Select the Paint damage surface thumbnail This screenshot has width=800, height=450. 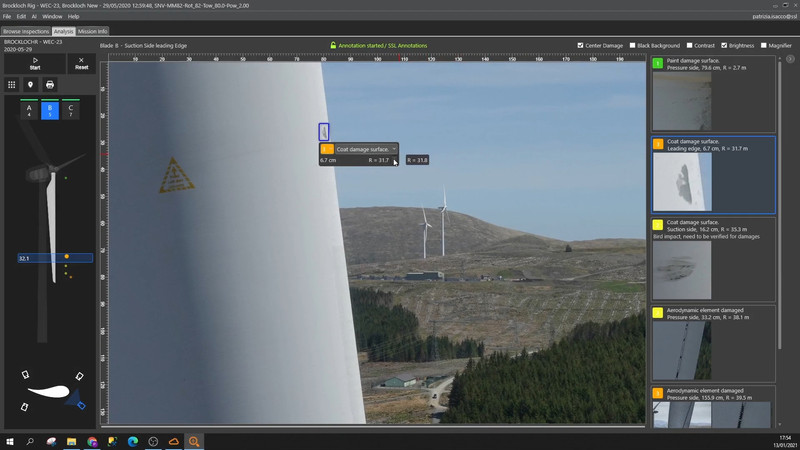point(682,101)
